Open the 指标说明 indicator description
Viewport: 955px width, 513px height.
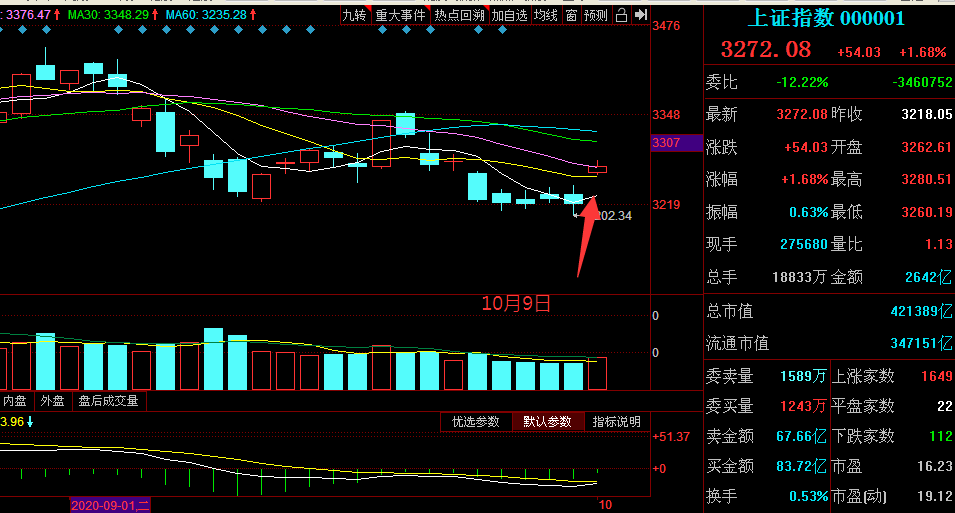point(616,422)
